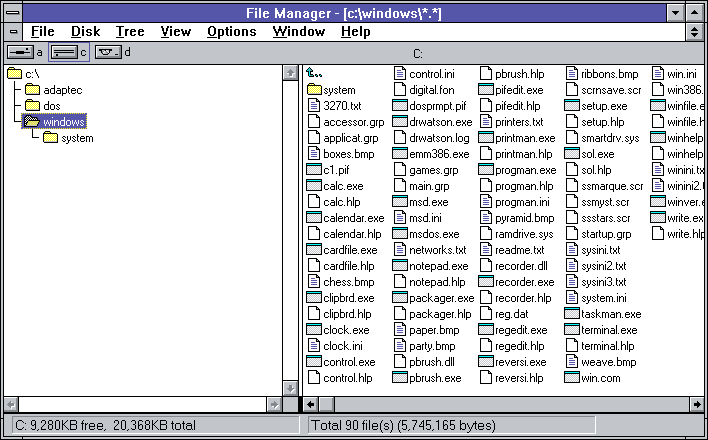This screenshot has width=708, height=440.
Task: Select CD-ROM drive d icon
Action: pyautogui.click(x=108, y=52)
